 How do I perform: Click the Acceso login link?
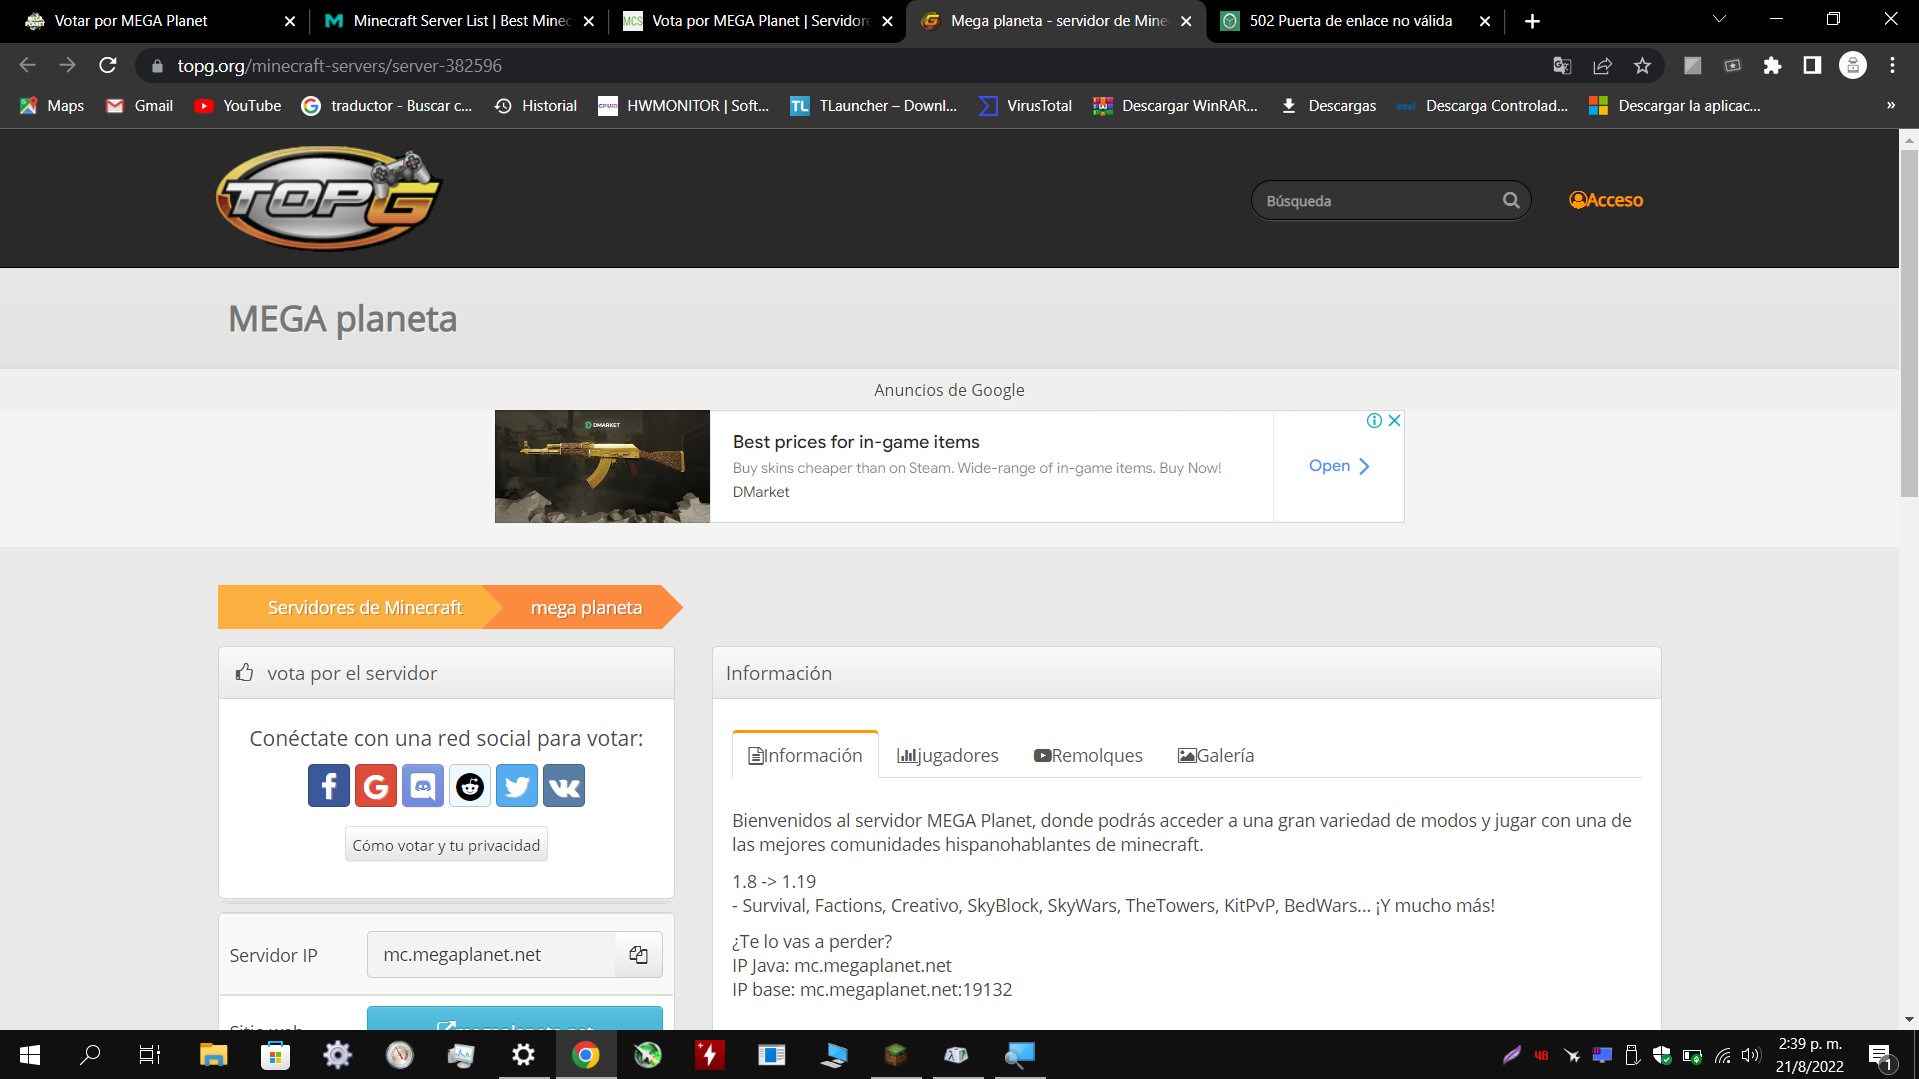[1605, 199]
